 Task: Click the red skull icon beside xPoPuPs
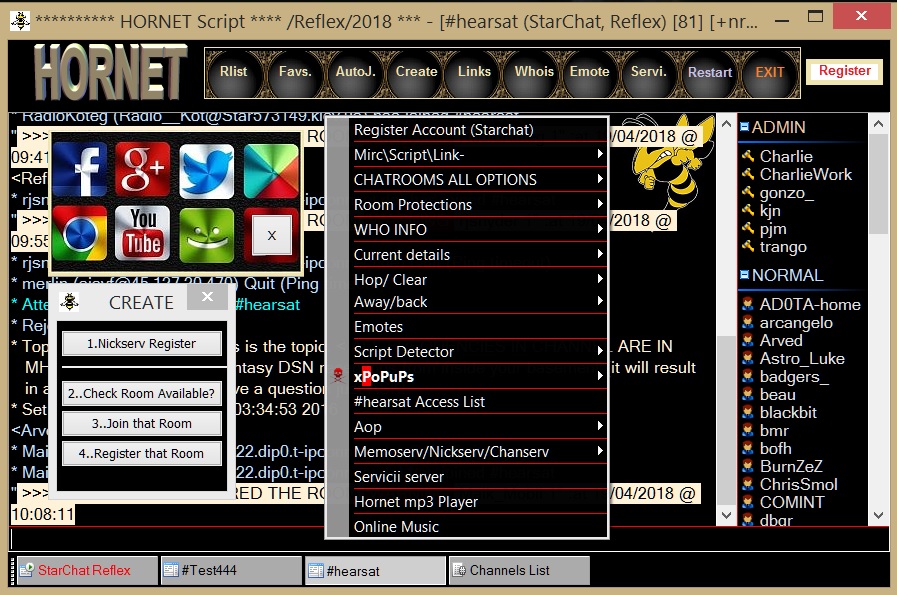pyautogui.click(x=338, y=375)
